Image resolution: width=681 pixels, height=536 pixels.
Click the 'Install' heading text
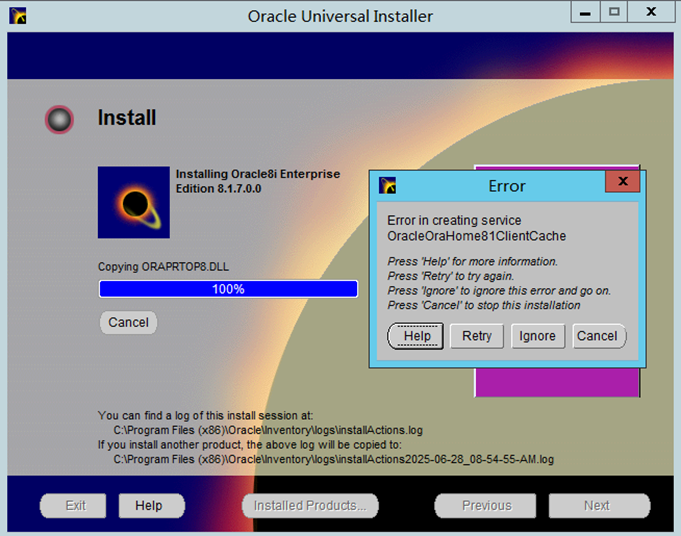point(127,118)
